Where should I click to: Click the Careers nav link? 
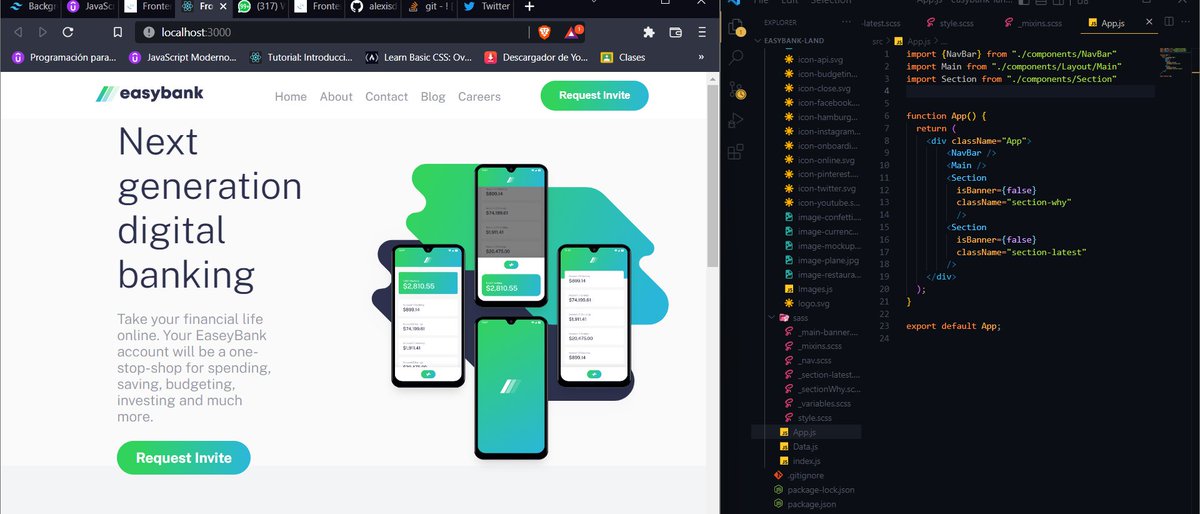point(479,97)
